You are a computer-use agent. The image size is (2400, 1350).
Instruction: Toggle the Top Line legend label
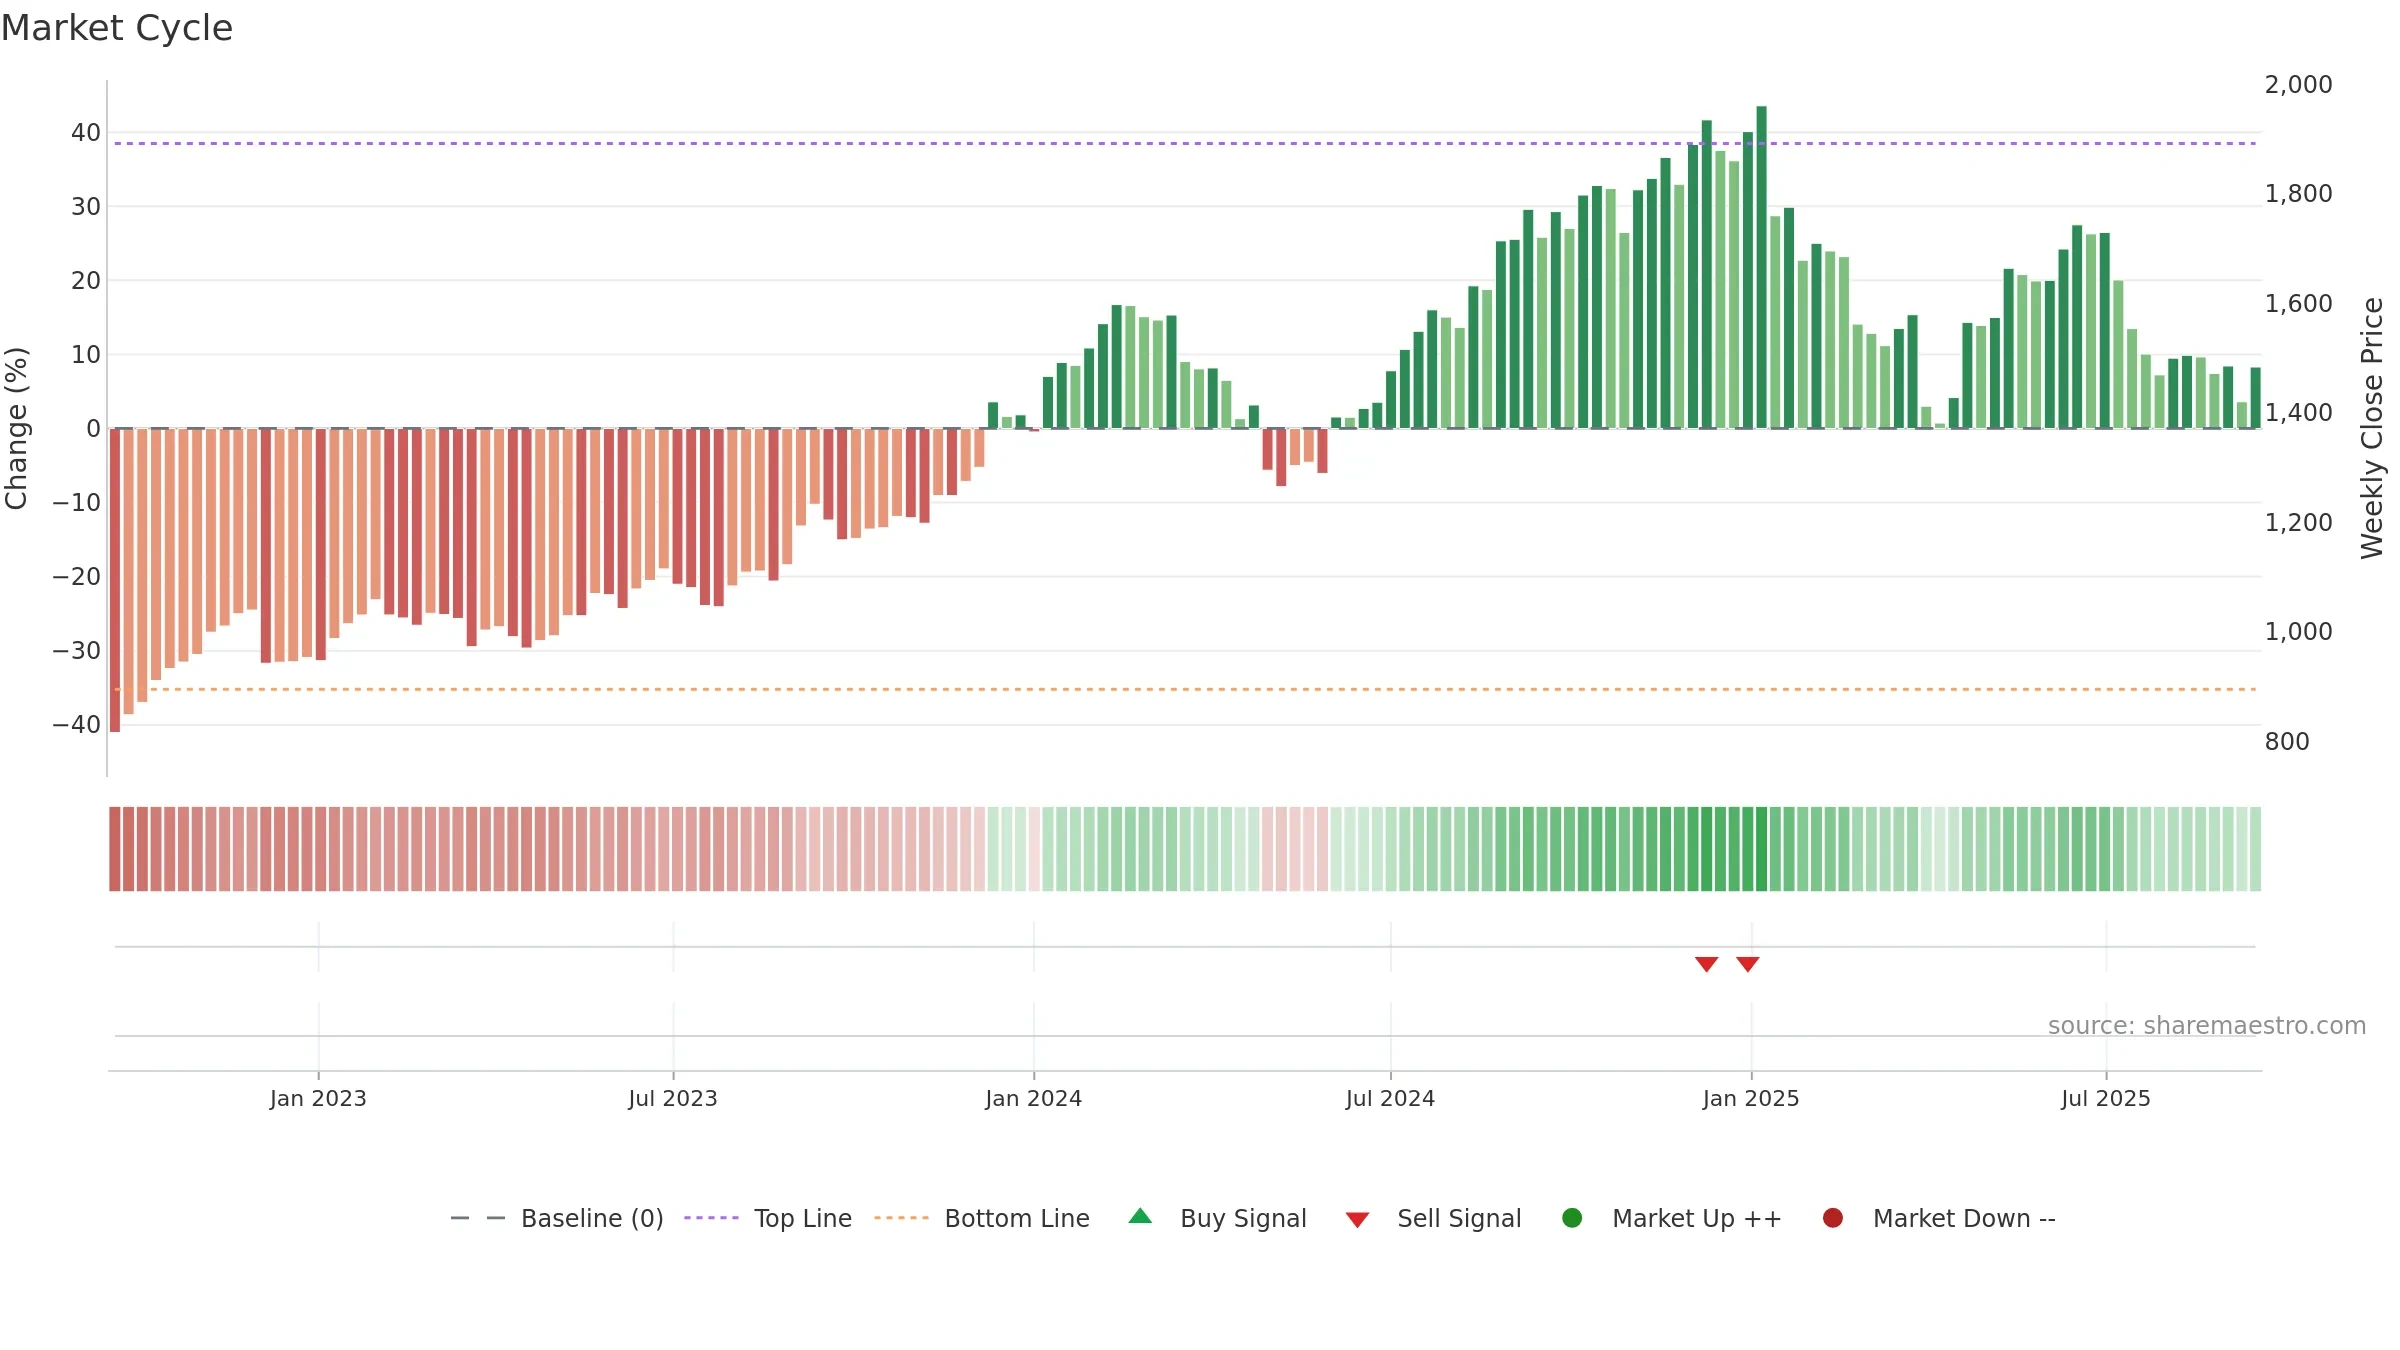[803, 1218]
